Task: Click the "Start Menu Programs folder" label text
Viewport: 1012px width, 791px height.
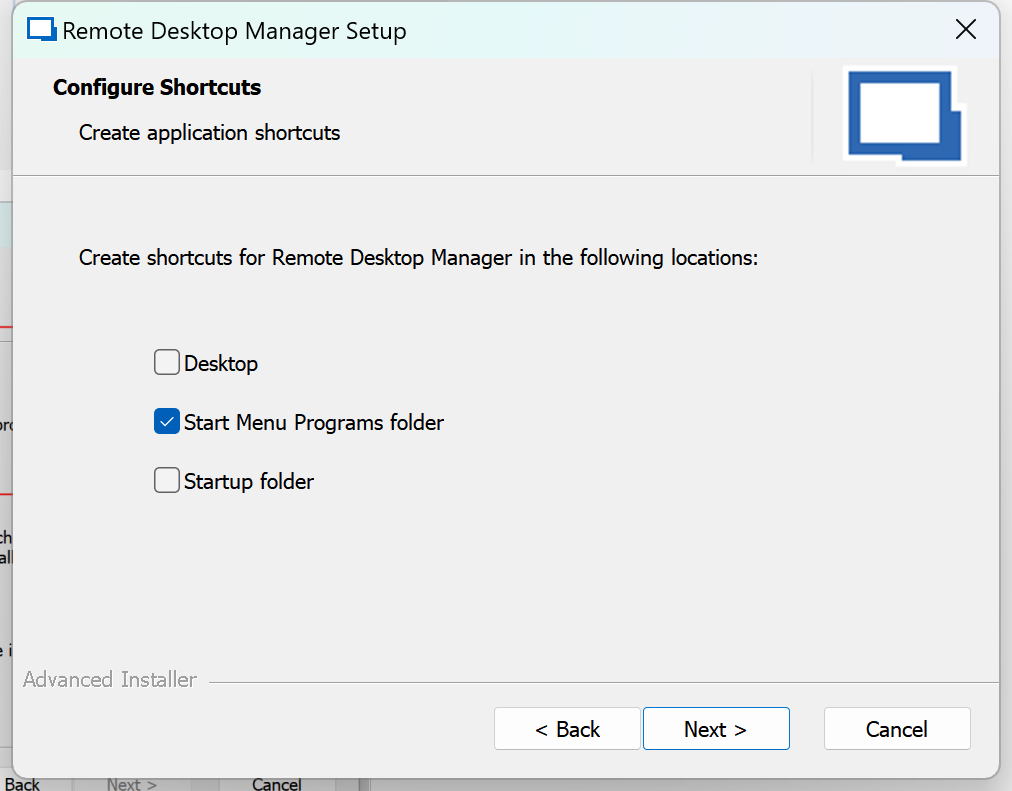Action: tap(313, 423)
